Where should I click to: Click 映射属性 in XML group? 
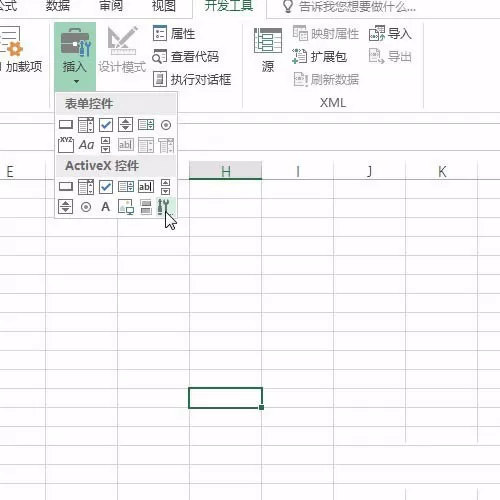(326, 34)
